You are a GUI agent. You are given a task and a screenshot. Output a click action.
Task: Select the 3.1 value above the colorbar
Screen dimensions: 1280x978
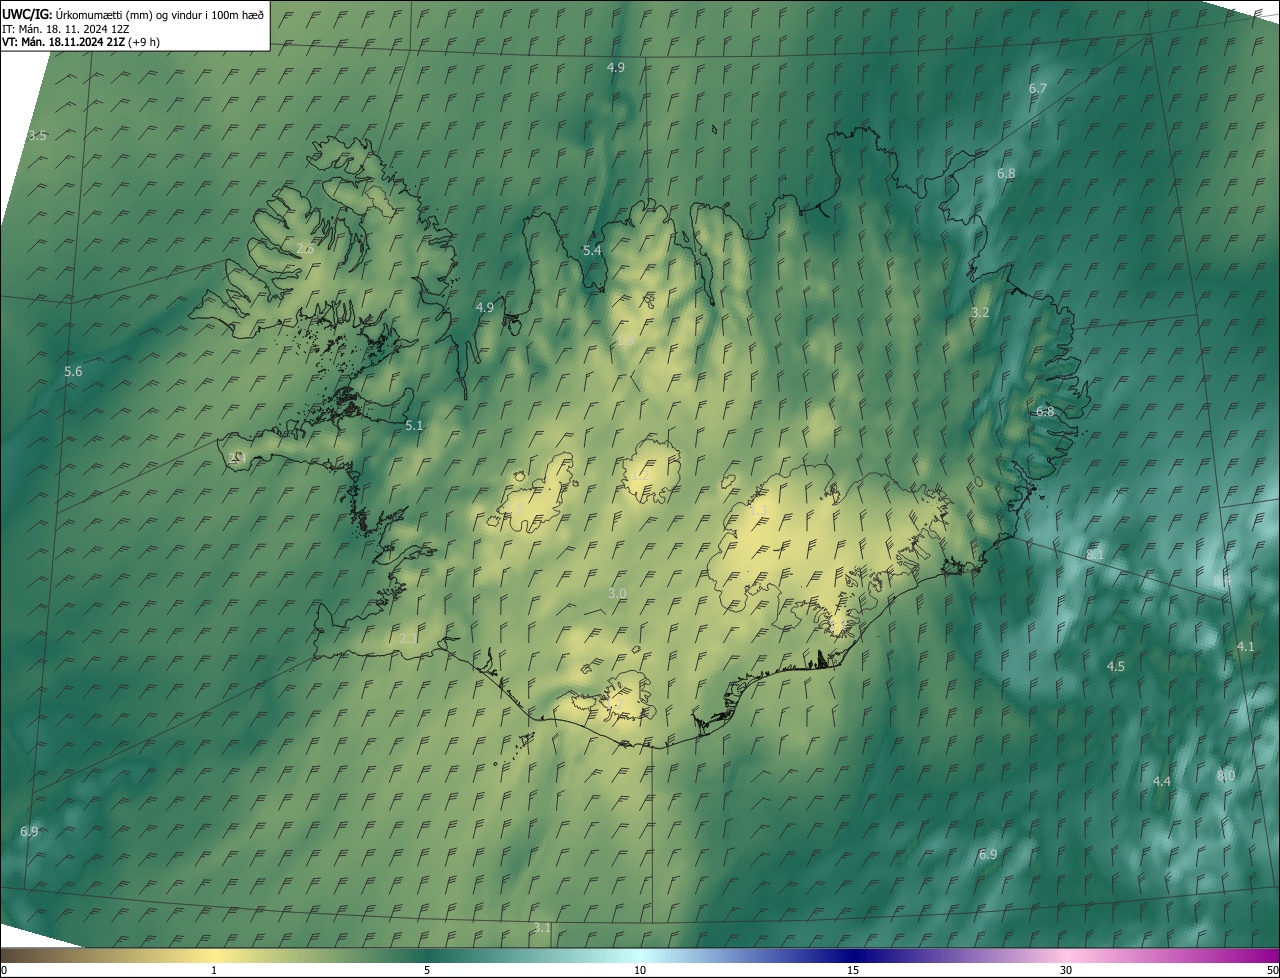click(542, 929)
